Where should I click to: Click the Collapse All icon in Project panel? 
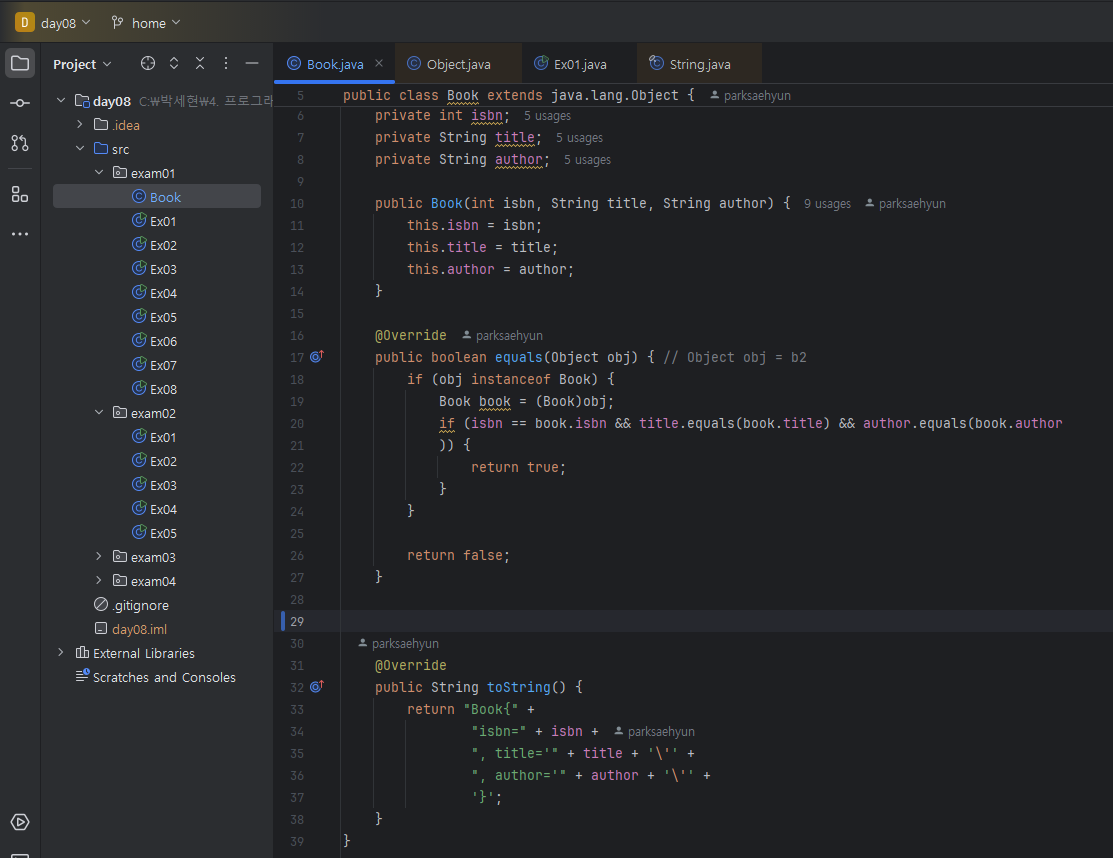tap(200, 64)
